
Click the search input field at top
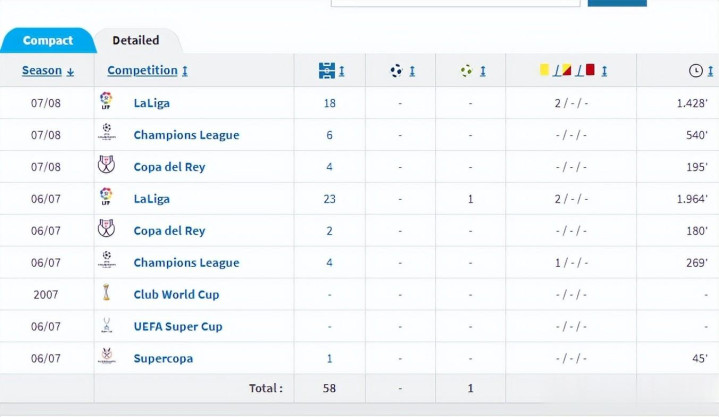point(455,3)
